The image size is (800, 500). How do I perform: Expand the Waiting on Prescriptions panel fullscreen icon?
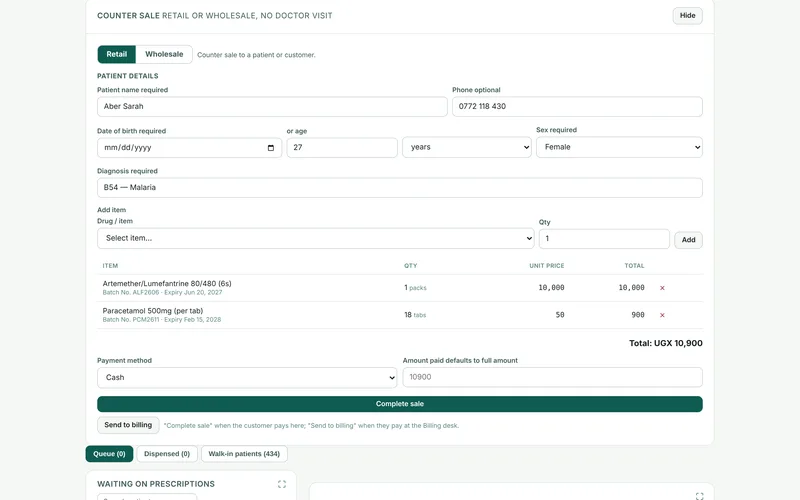click(x=282, y=484)
